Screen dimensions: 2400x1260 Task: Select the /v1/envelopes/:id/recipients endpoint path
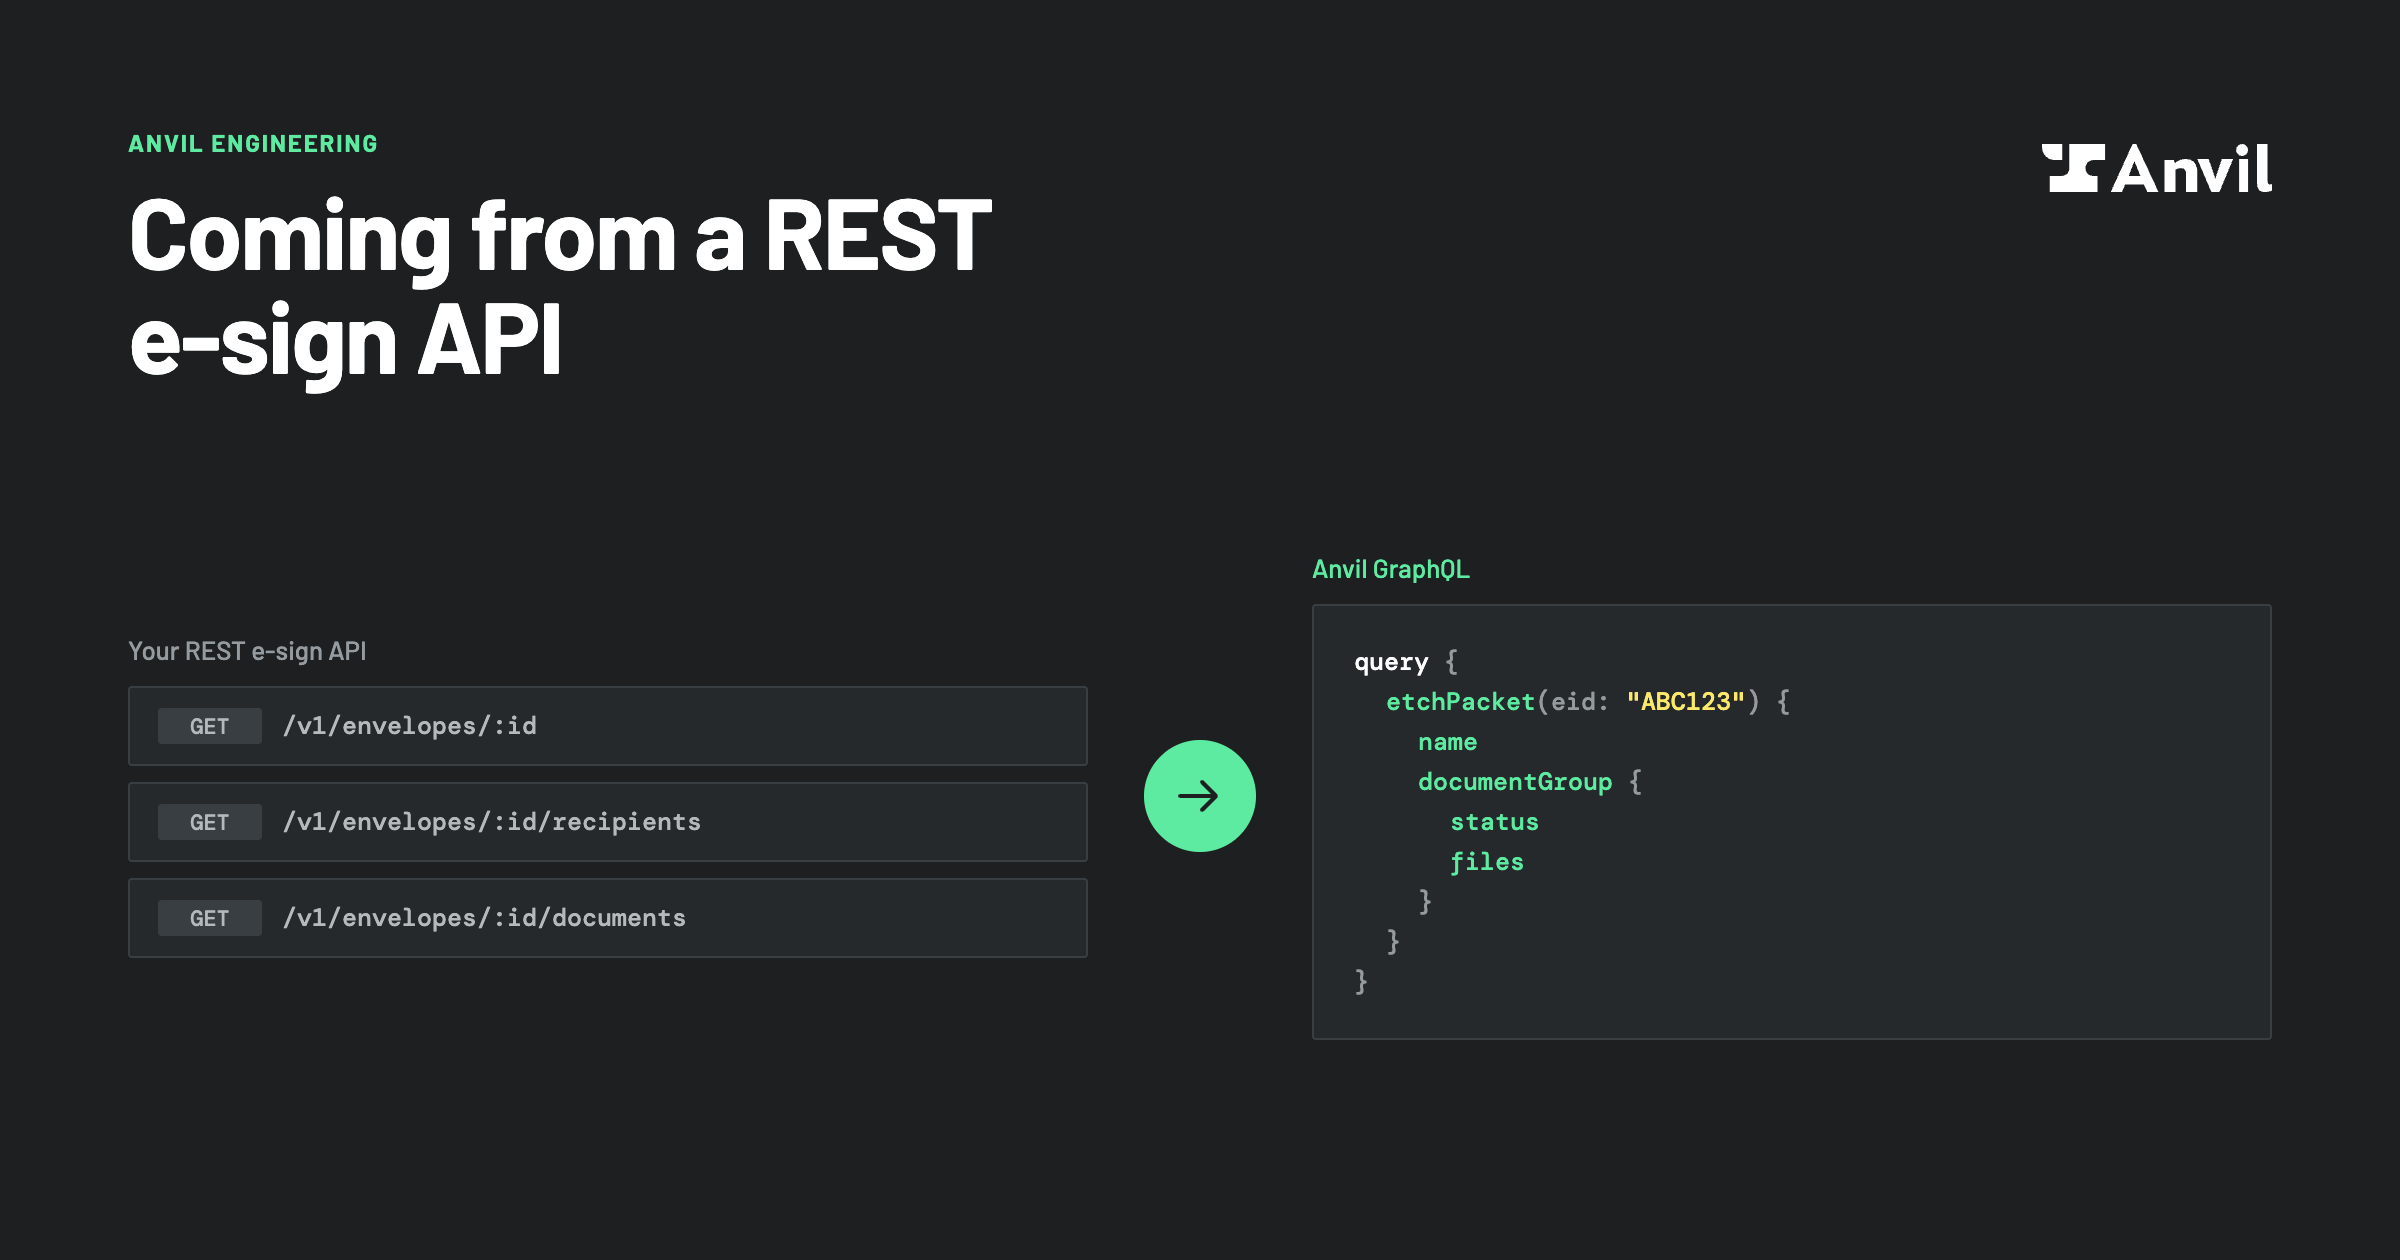[492, 822]
